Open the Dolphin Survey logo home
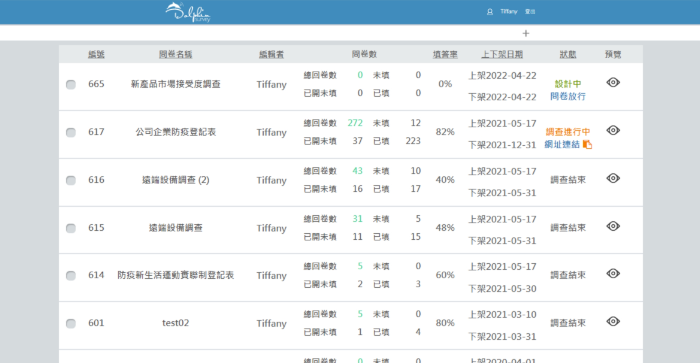The height and width of the screenshot is (363, 700). [x=188, y=12]
